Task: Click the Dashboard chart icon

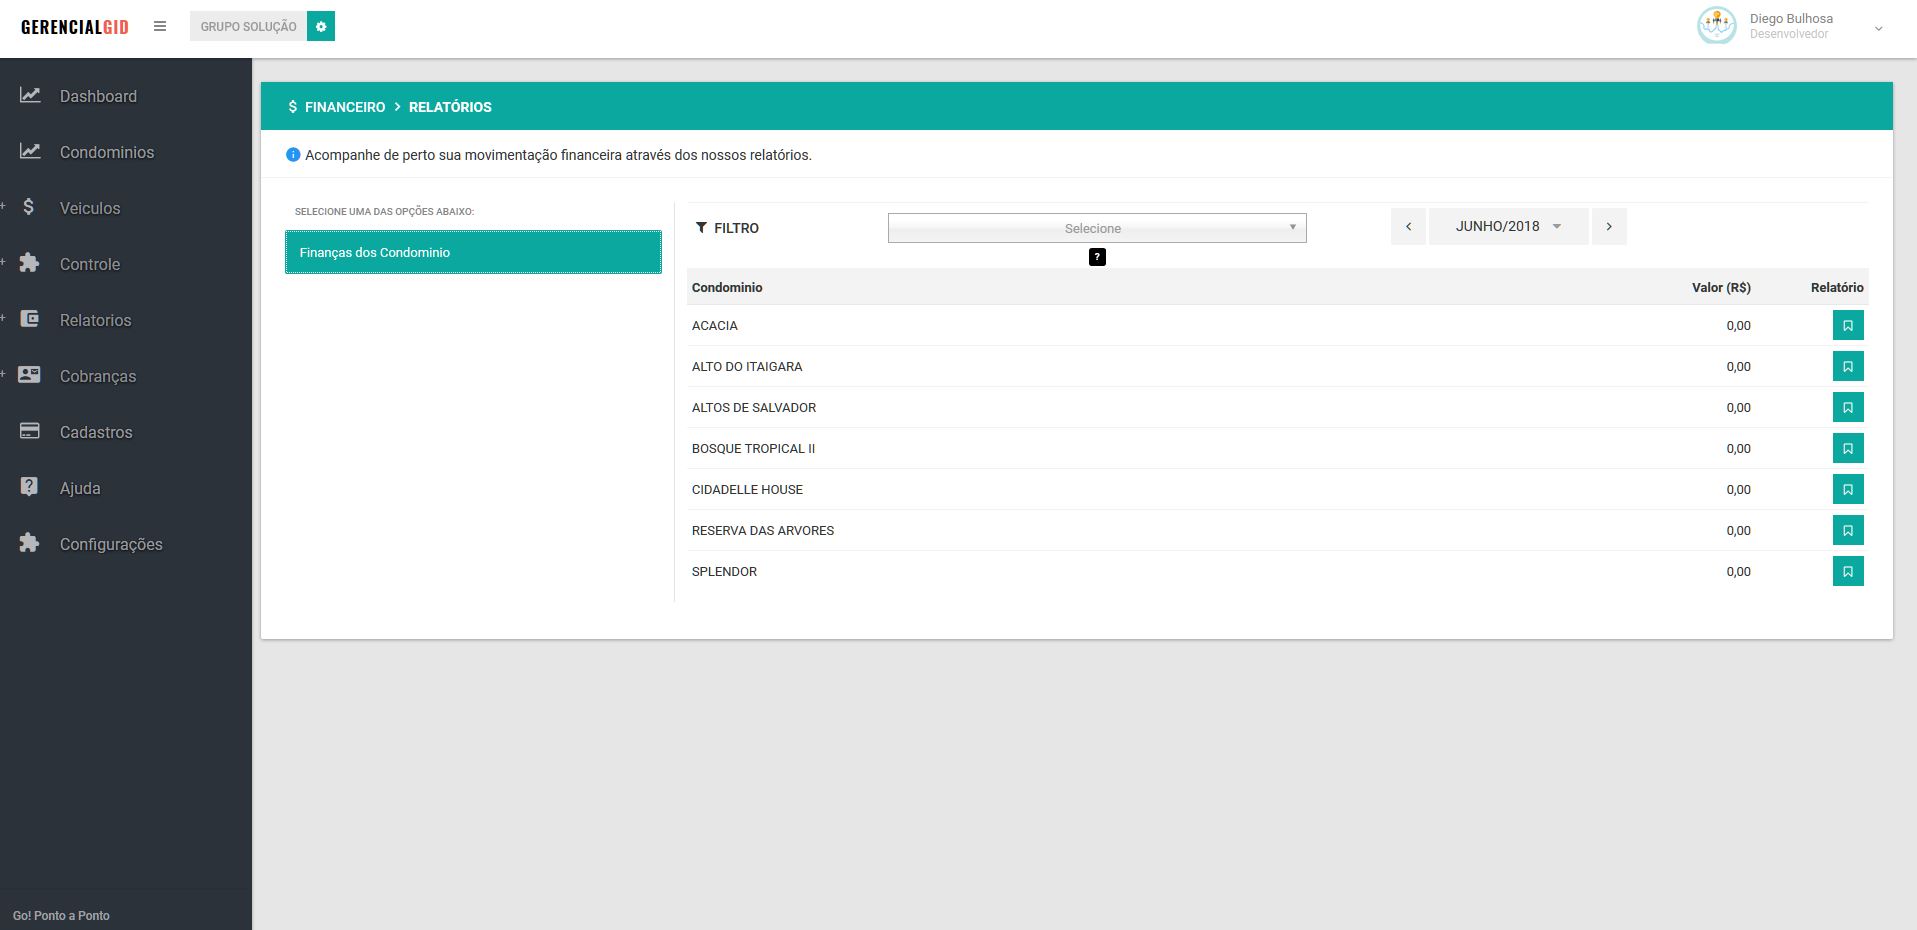Action: pyautogui.click(x=30, y=95)
